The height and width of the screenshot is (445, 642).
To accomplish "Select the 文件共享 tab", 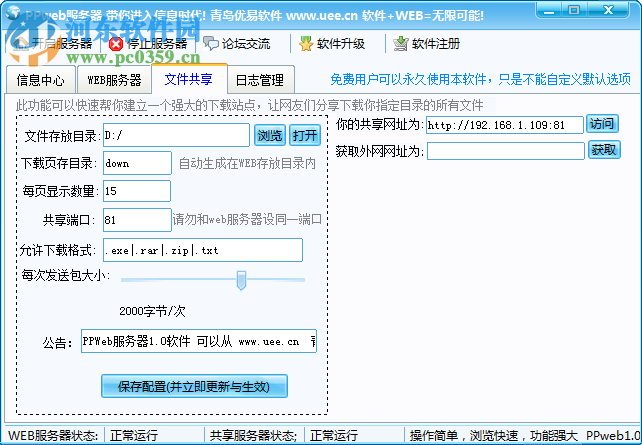I will pos(189,79).
